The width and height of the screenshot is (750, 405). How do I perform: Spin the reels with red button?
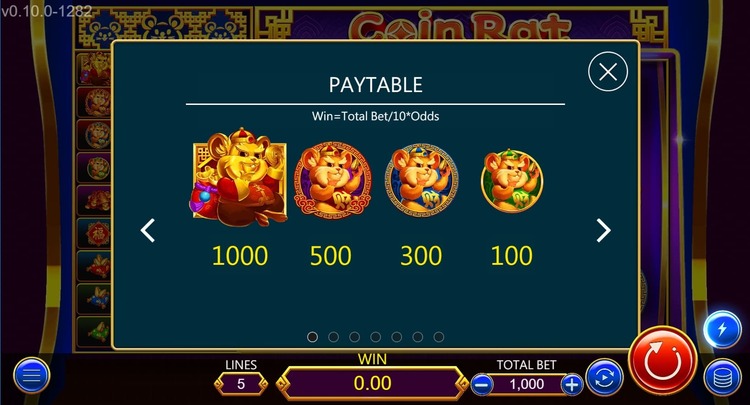click(662, 362)
